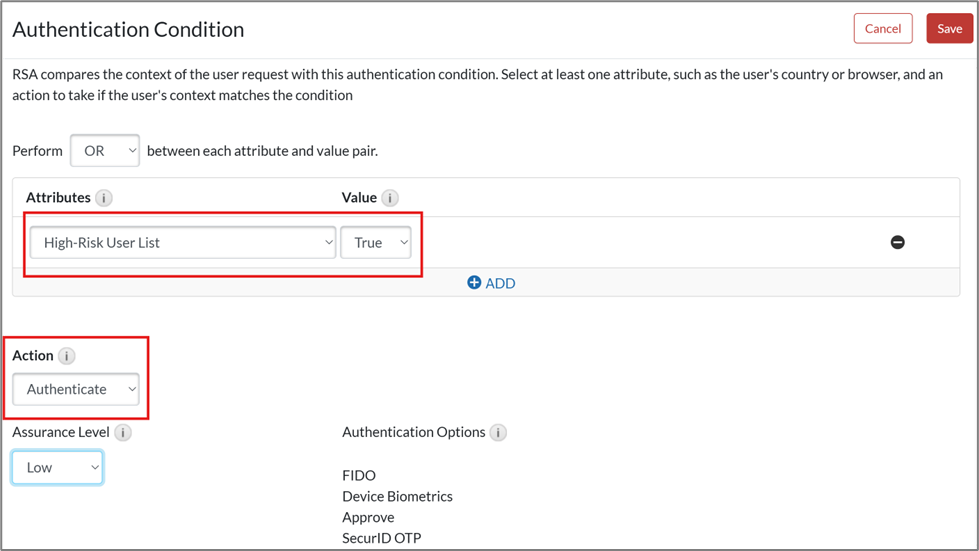979x551 pixels.
Task: Expand the High-Risk User List attribute dropdown
Action: 183,242
